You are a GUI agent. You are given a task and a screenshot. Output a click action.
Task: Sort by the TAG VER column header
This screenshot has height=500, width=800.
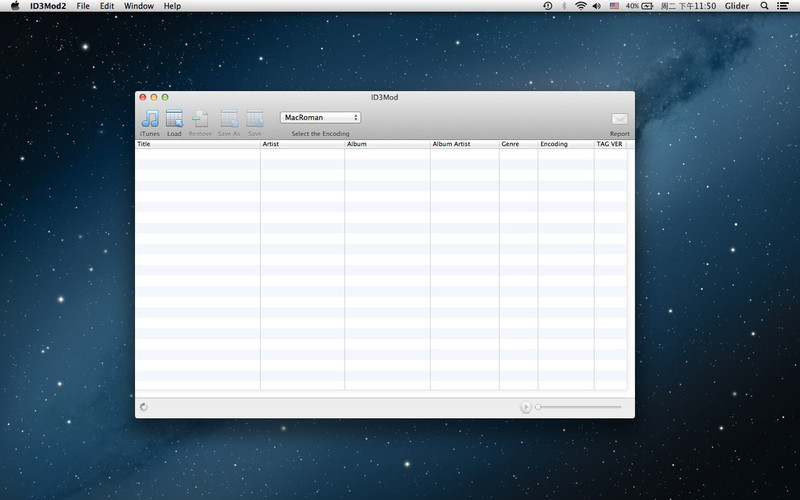[x=610, y=144]
